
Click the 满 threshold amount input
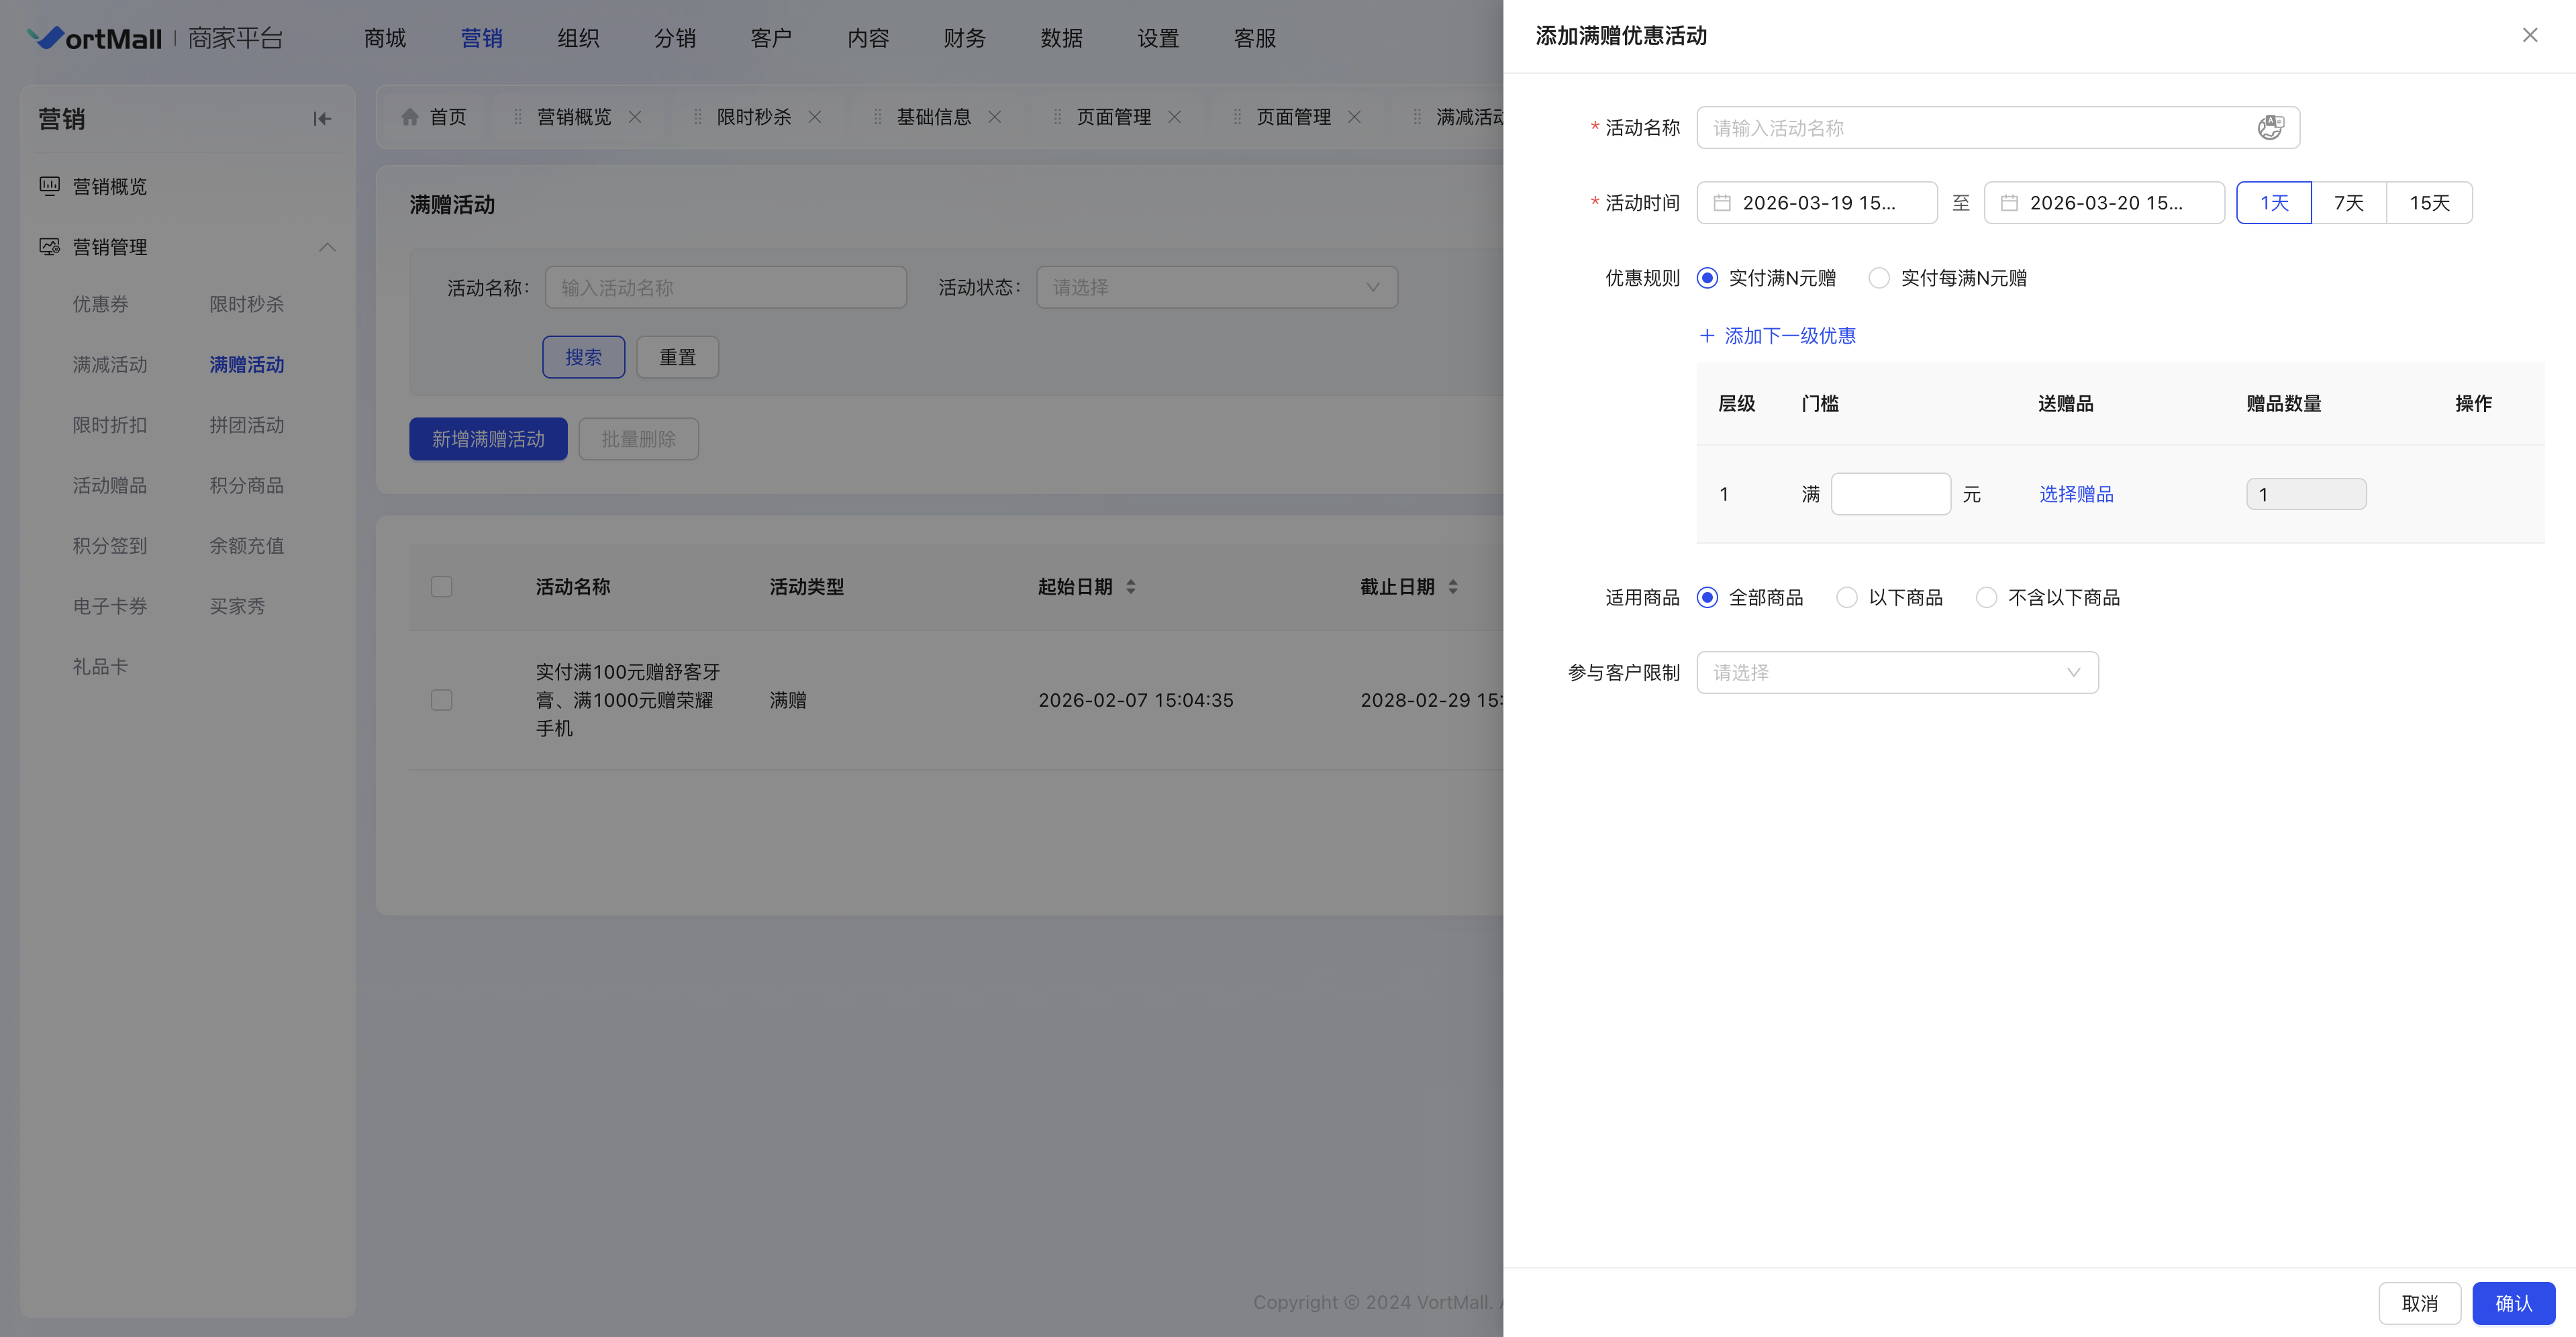click(1890, 494)
